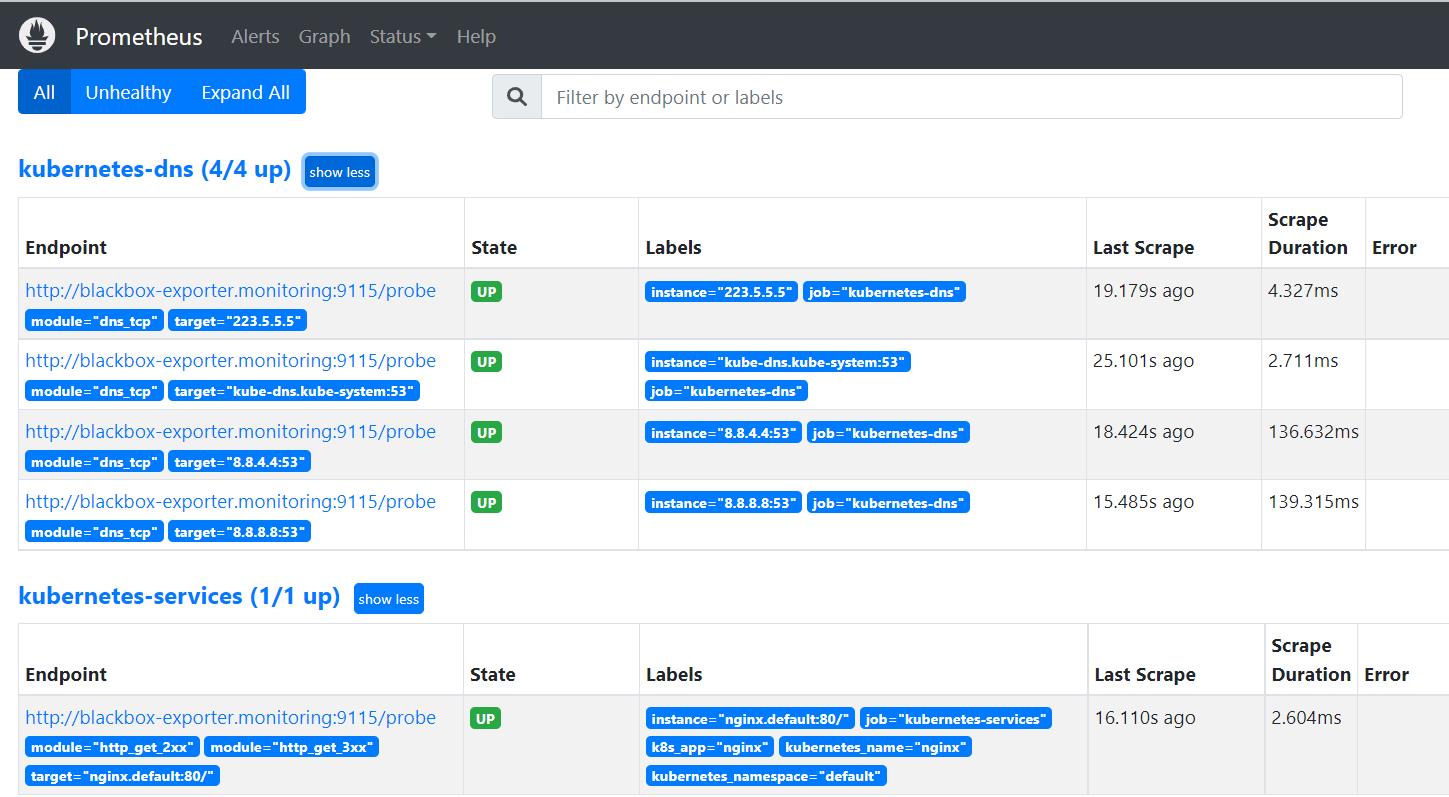This screenshot has width=1449, height=797.
Task: Select the All targets filter
Action: 44,92
